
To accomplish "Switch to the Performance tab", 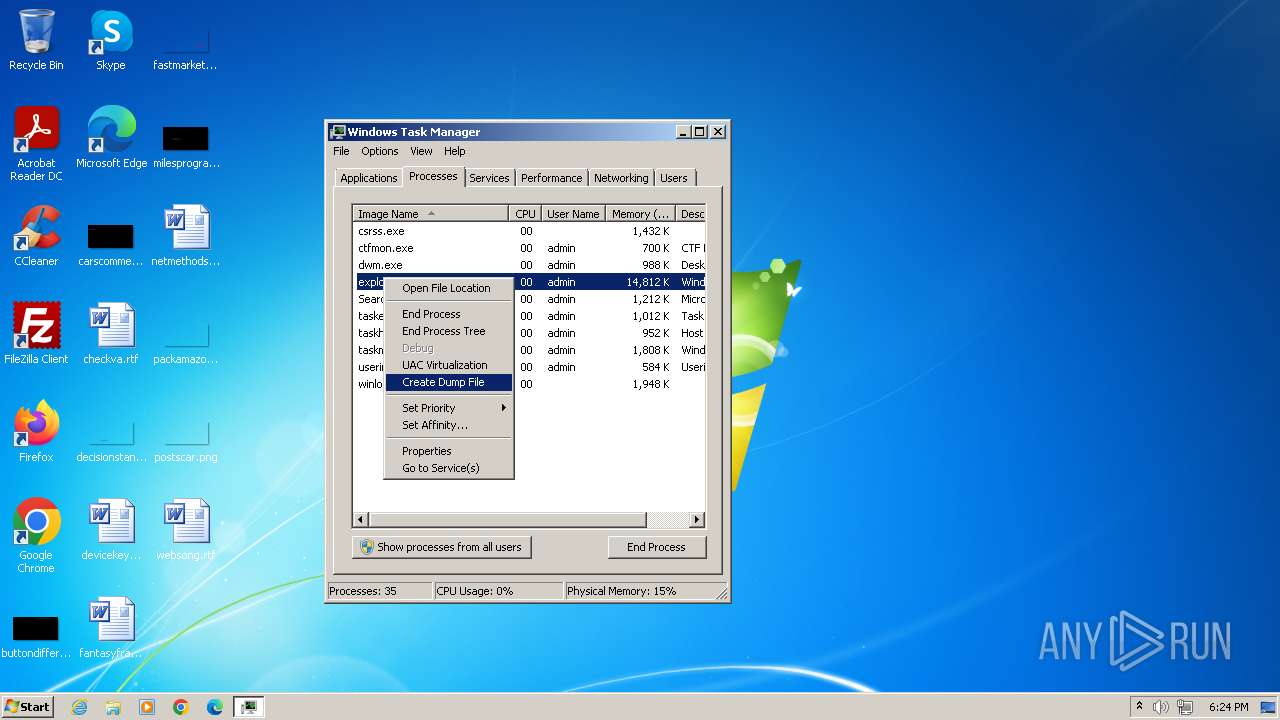I will (551, 178).
